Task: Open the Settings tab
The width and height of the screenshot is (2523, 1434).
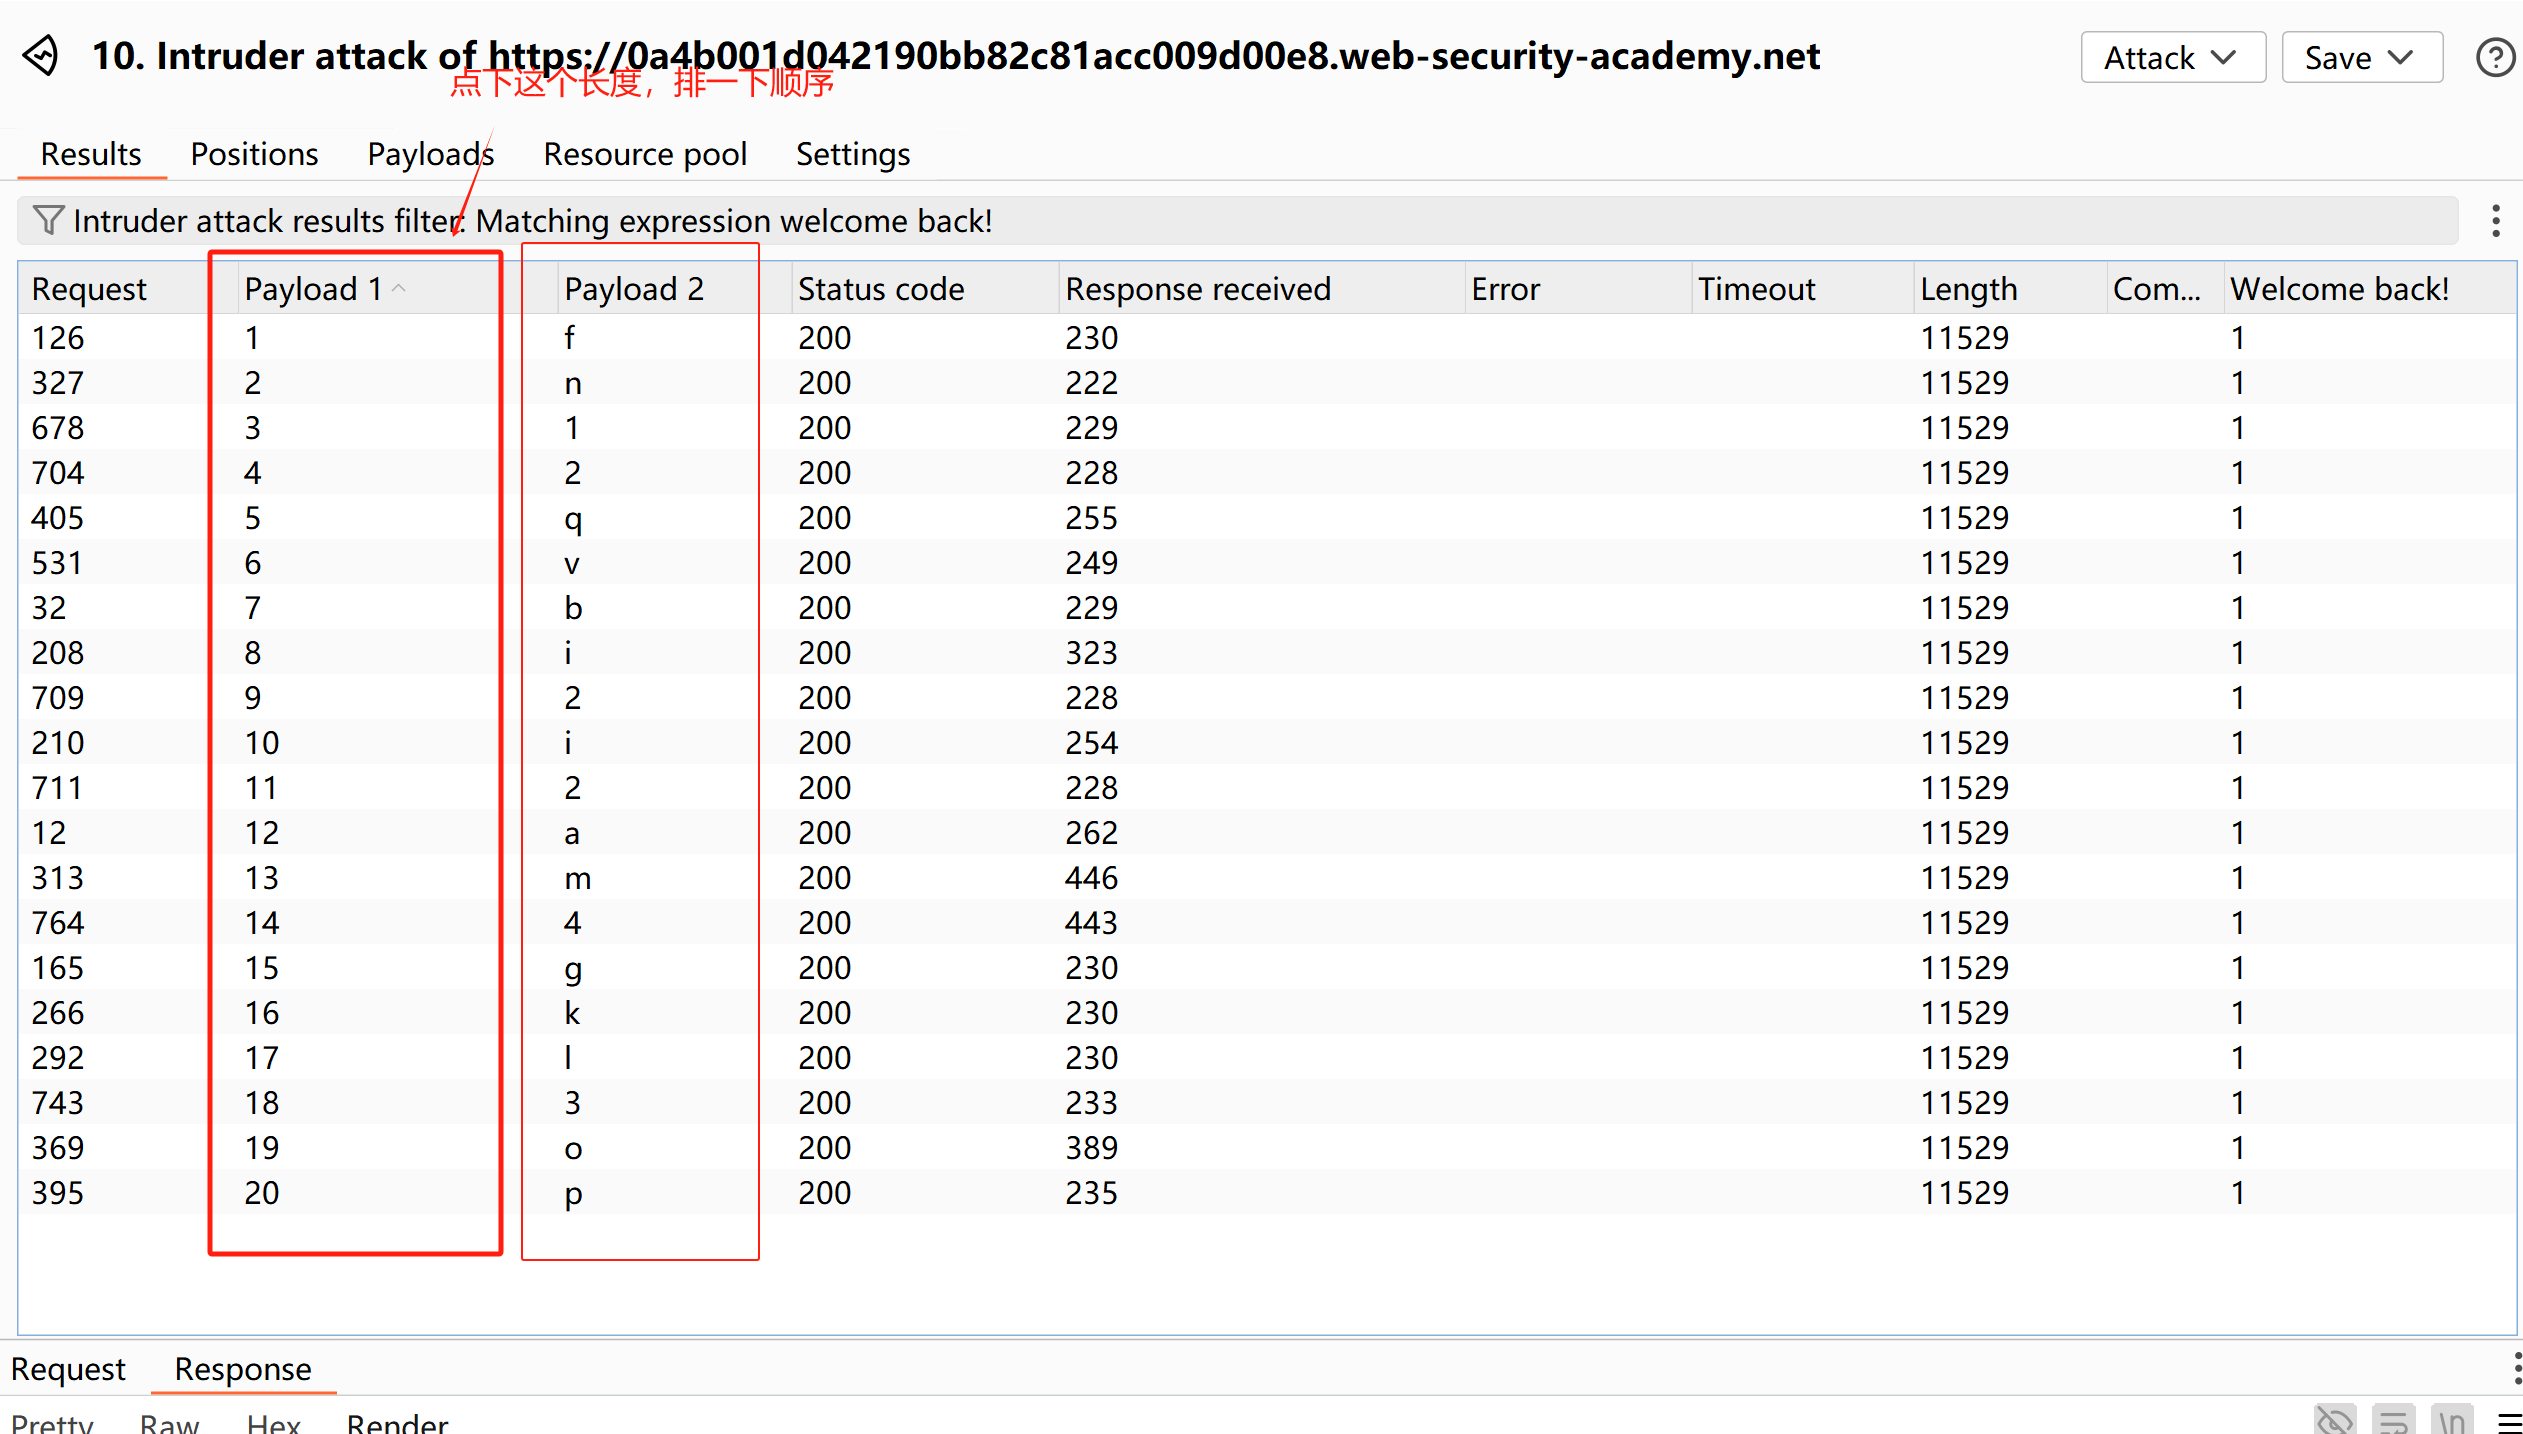Action: pyautogui.click(x=852, y=154)
